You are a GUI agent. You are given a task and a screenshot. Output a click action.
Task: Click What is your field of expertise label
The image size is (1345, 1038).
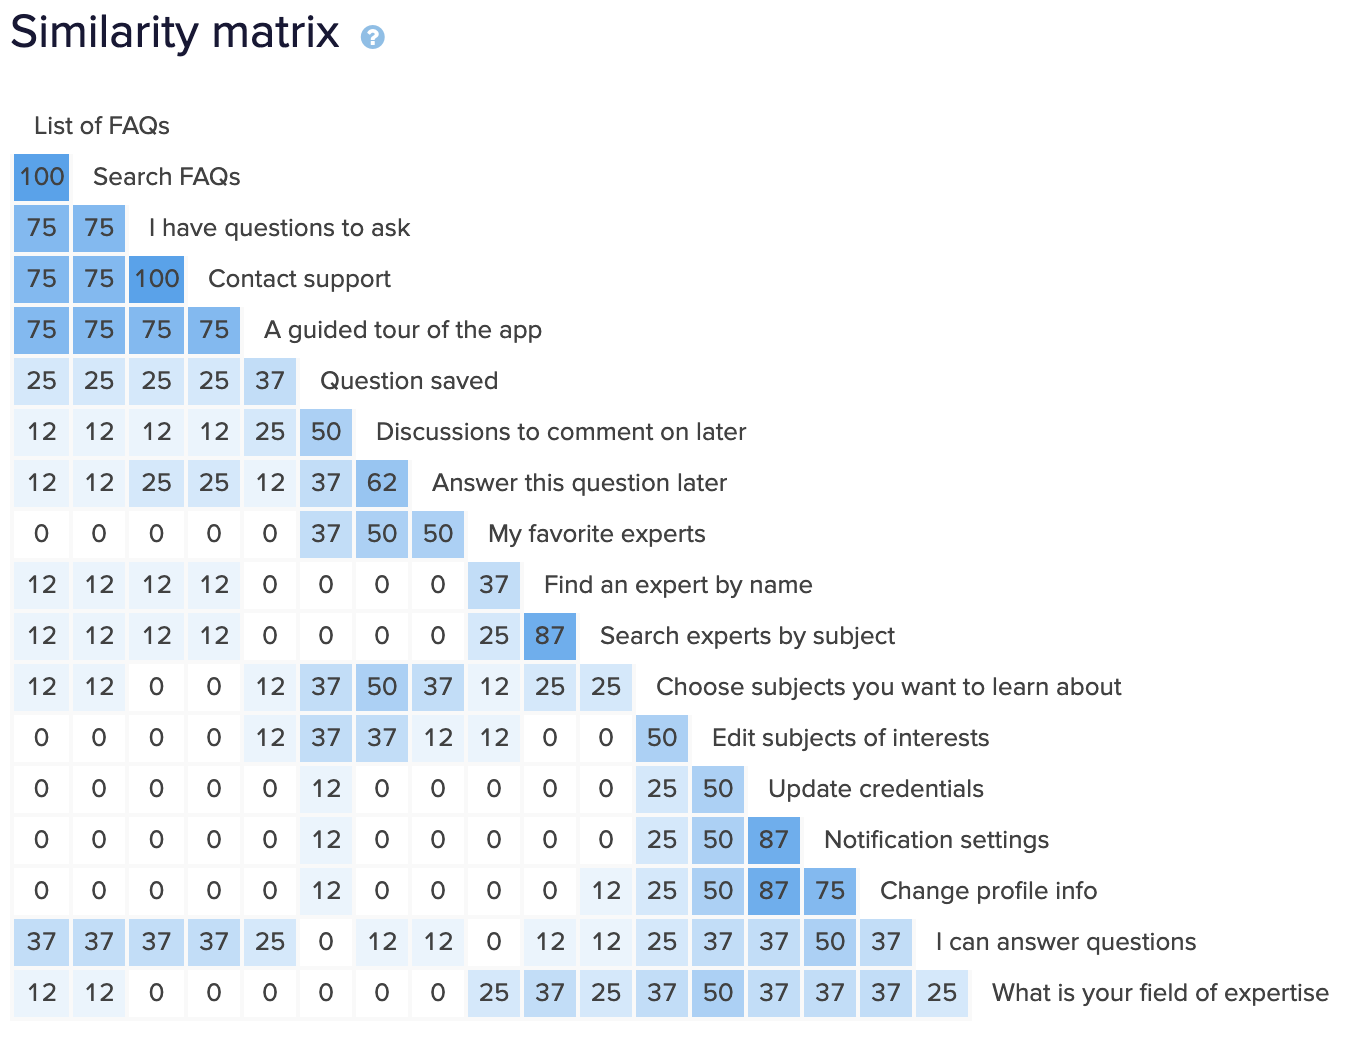(1160, 993)
